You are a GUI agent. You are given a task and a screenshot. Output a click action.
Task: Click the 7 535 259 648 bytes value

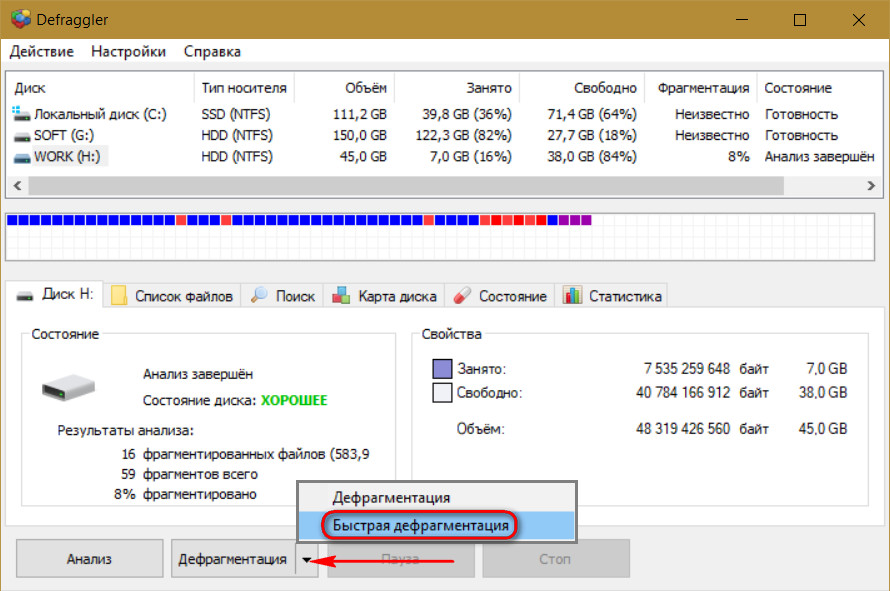point(687,368)
